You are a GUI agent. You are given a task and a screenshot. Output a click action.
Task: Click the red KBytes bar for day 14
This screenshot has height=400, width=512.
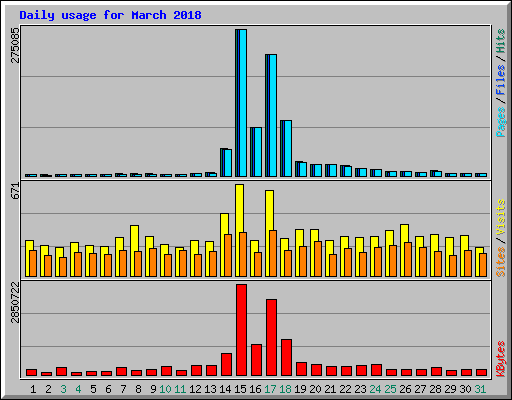tap(226, 365)
